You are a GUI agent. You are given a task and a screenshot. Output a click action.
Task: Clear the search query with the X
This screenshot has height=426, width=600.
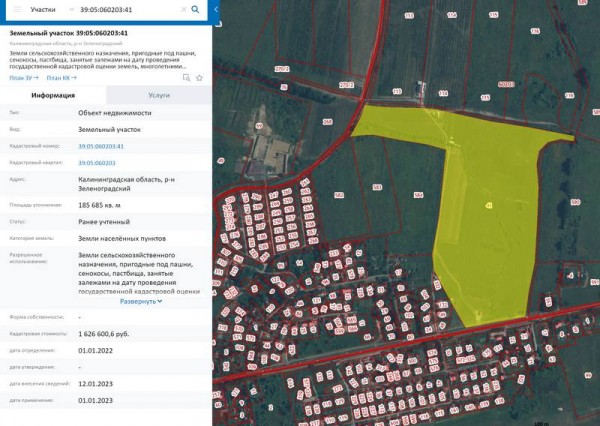(x=184, y=10)
